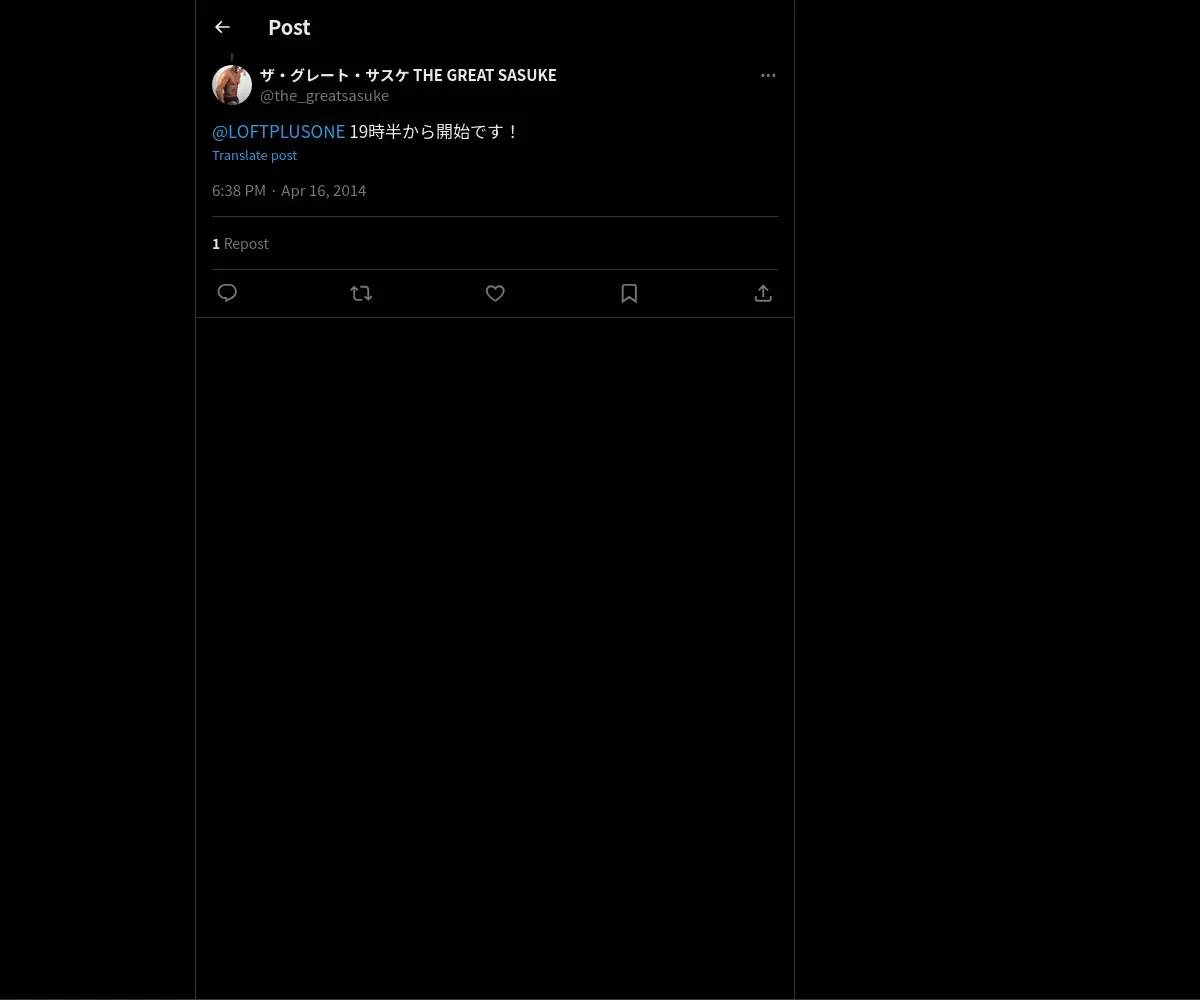Open the 6:38 PM timestamp
The height and width of the screenshot is (1000, 1200).
[239, 190]
